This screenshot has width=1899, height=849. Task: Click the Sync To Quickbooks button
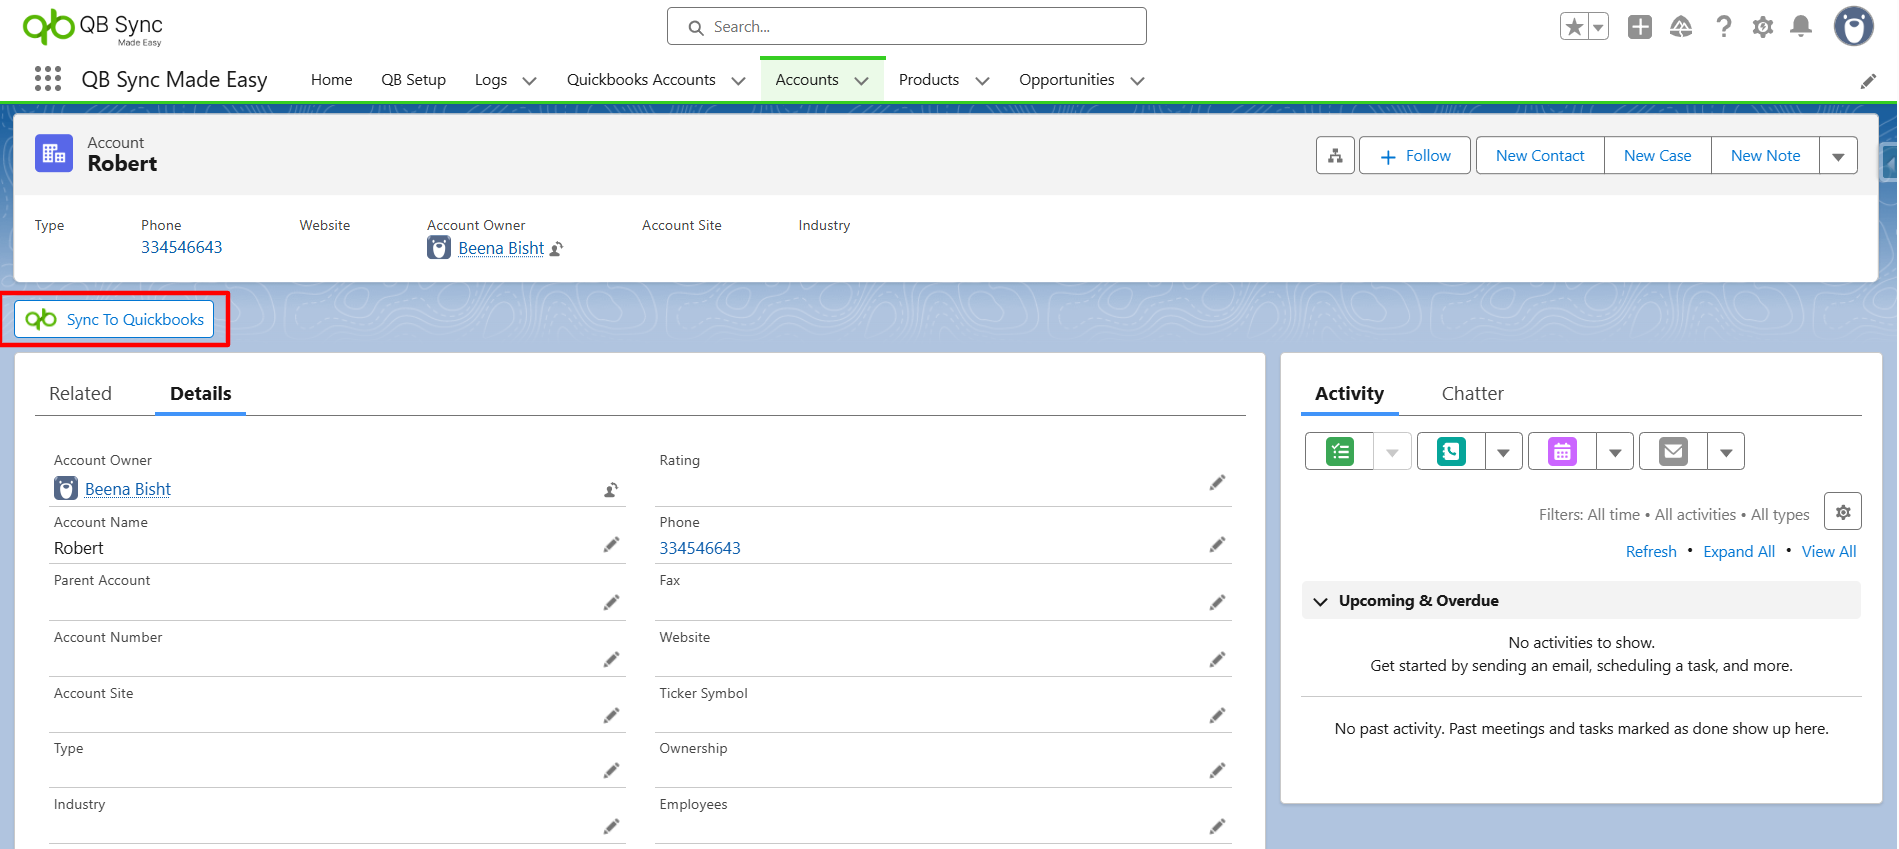coord(115,320)
